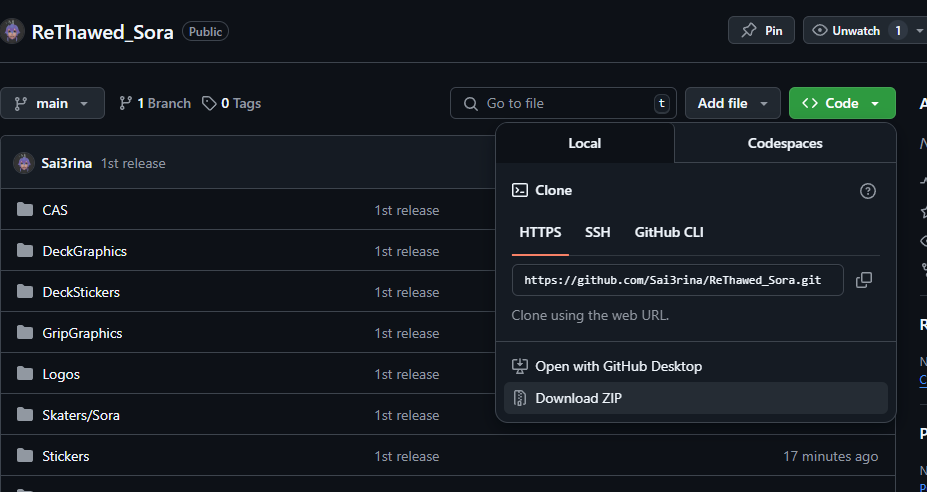Click the help icon beside Clone

pyautogui.click(x=868, y=191)
